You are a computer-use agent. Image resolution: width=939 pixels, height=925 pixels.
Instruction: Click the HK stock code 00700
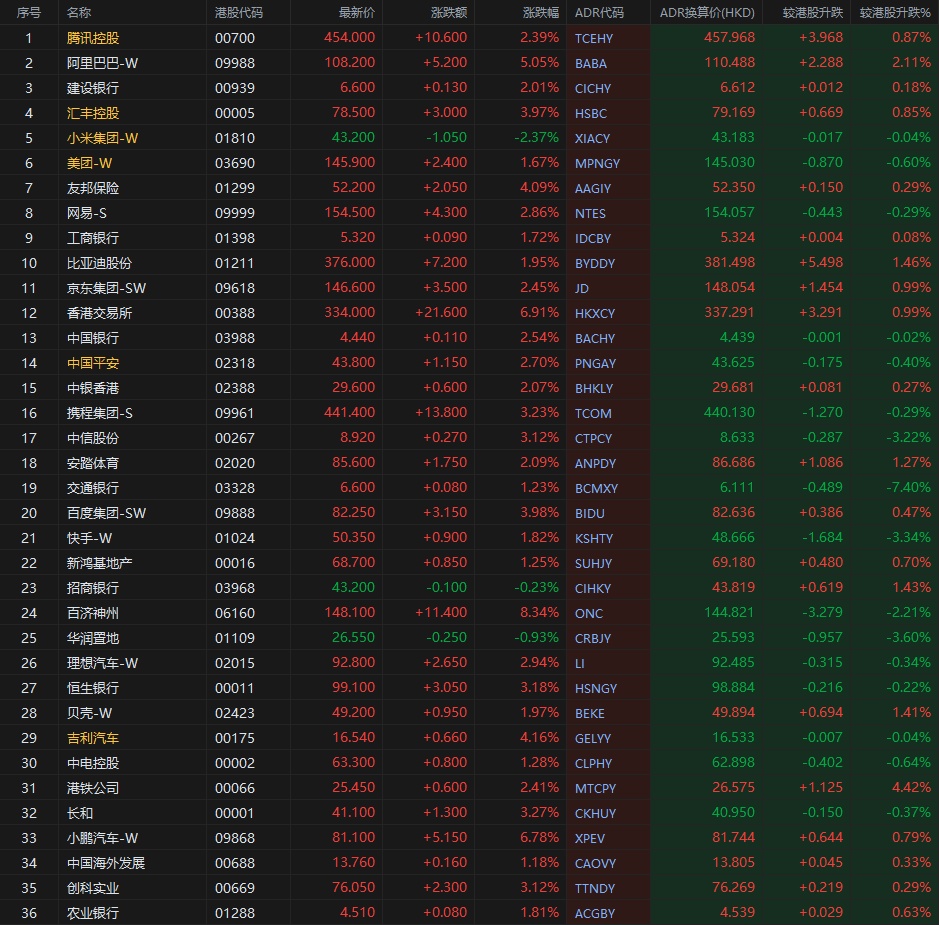point(235,38)
